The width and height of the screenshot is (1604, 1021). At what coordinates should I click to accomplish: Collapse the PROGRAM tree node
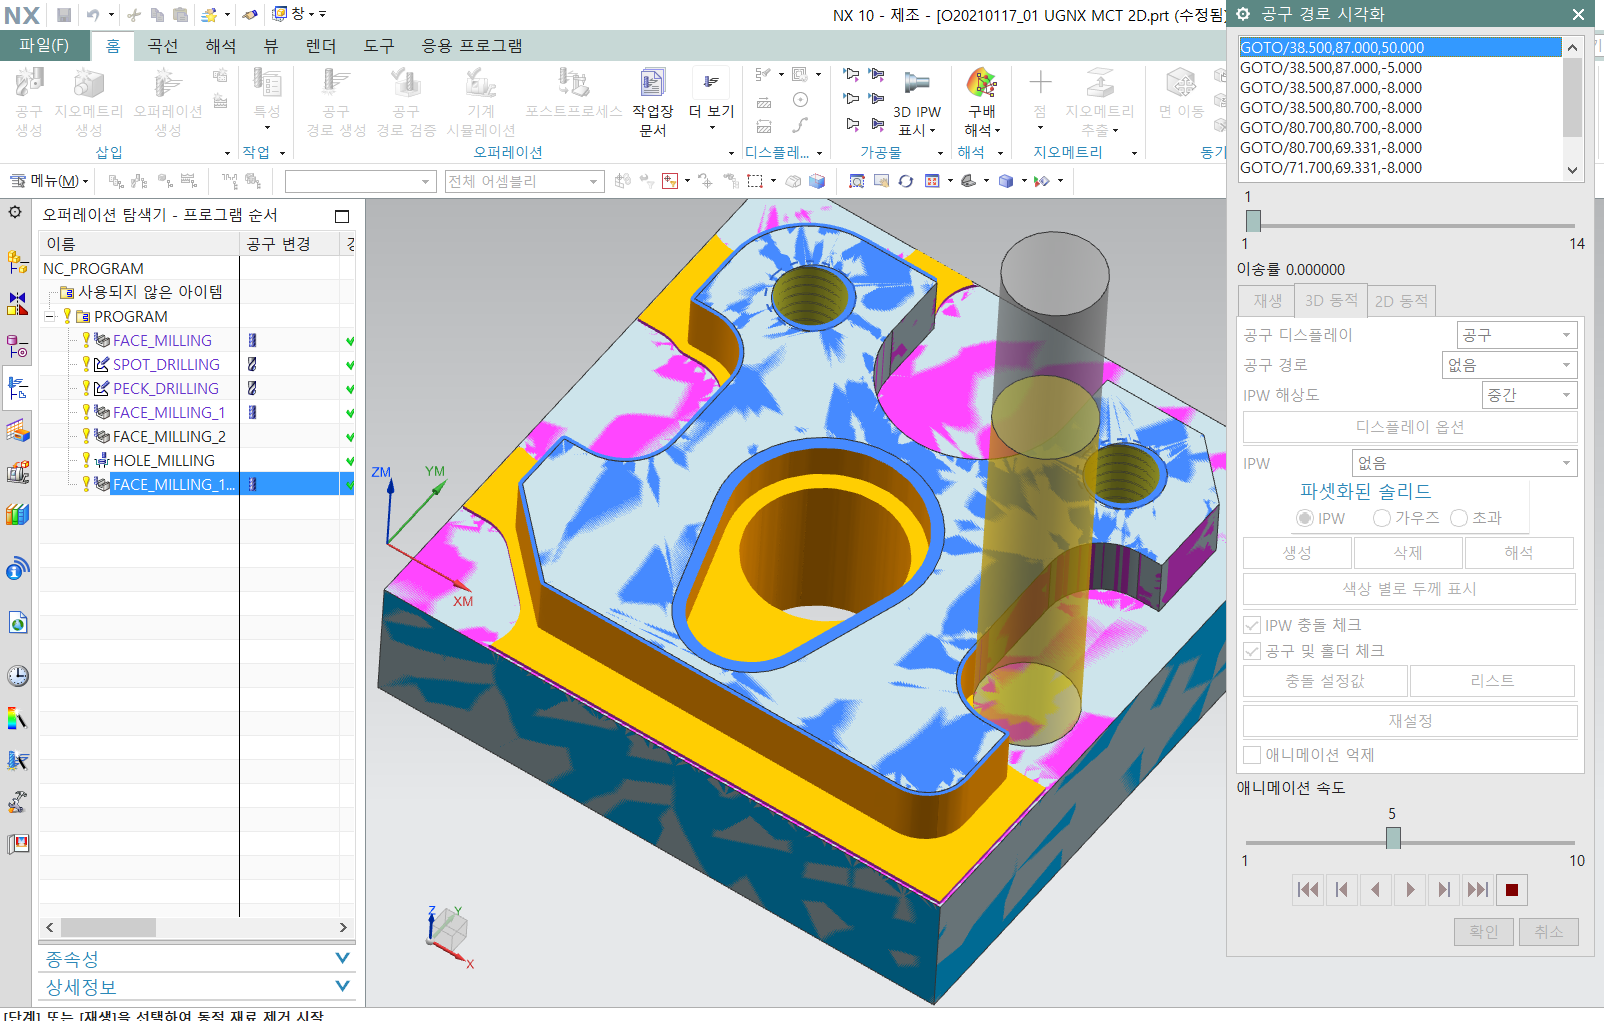tap(50, 316)
